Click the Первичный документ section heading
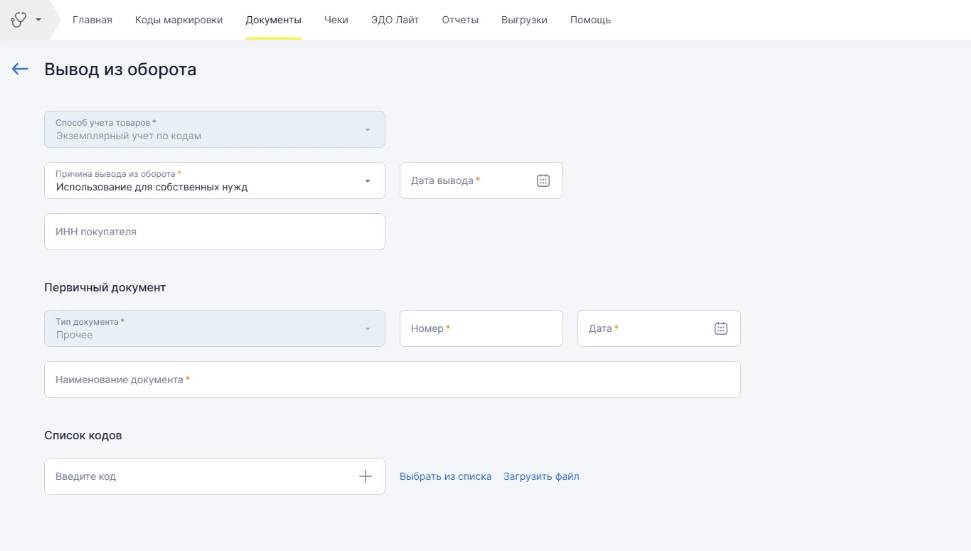The height and width of the screenshot is (551, 971). [x=105, y=287]
